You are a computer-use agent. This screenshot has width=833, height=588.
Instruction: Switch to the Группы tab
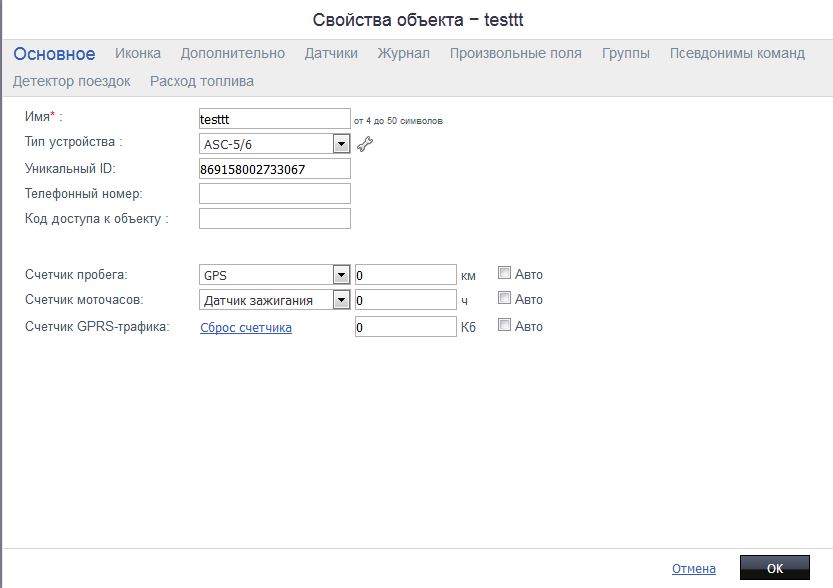625,54
